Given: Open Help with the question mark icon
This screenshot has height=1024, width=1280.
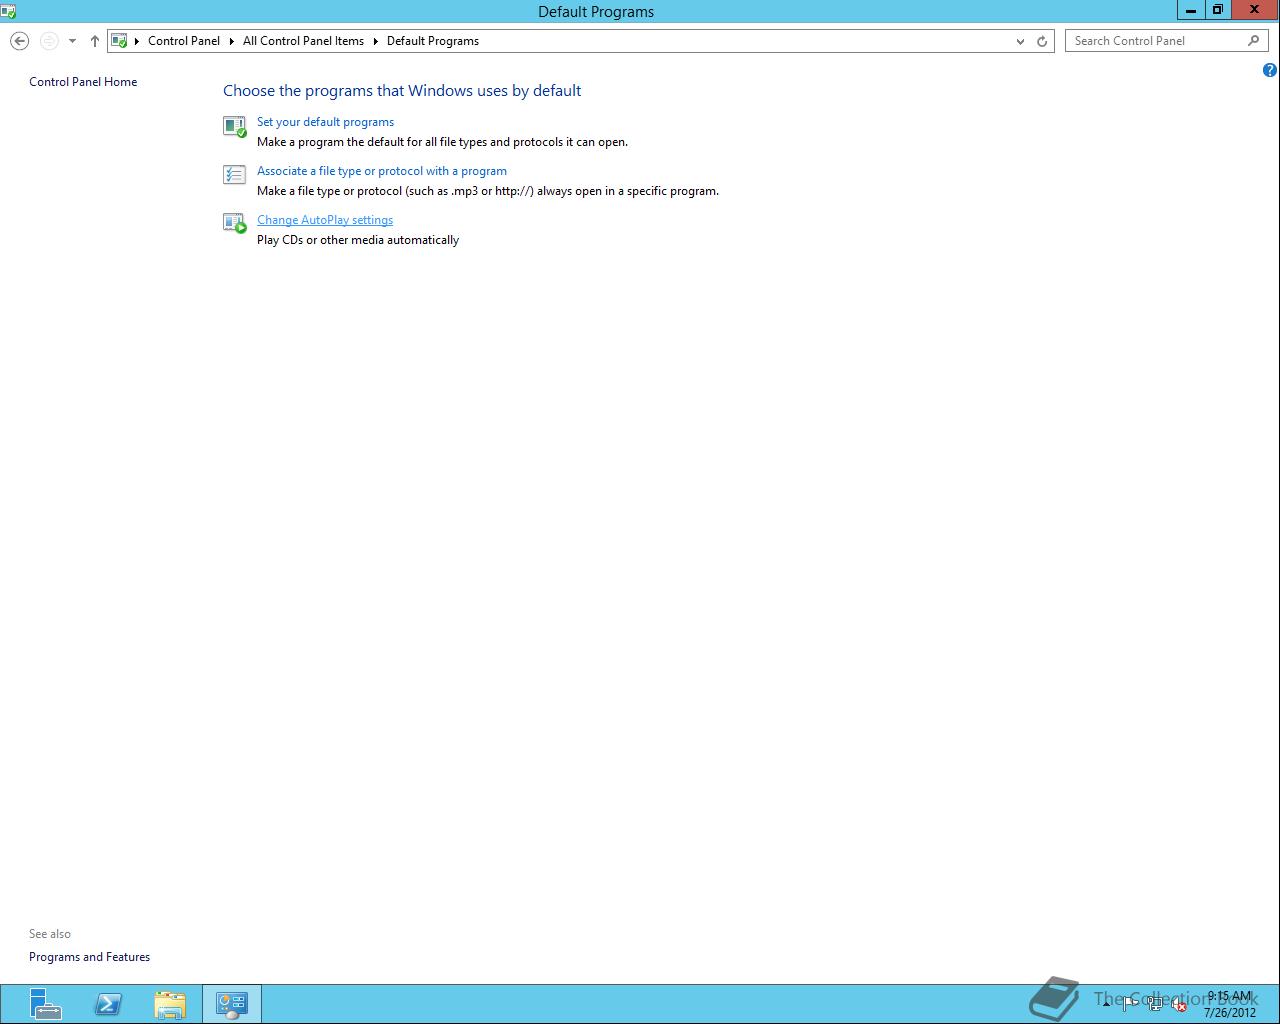Looking at the screenshot, I should (1270, 70).
